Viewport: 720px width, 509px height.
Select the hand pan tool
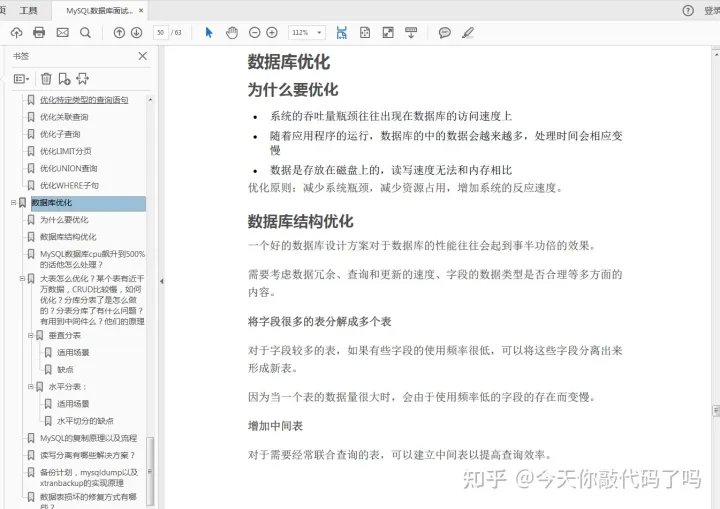pyautogui.click(x=232, y=33)
